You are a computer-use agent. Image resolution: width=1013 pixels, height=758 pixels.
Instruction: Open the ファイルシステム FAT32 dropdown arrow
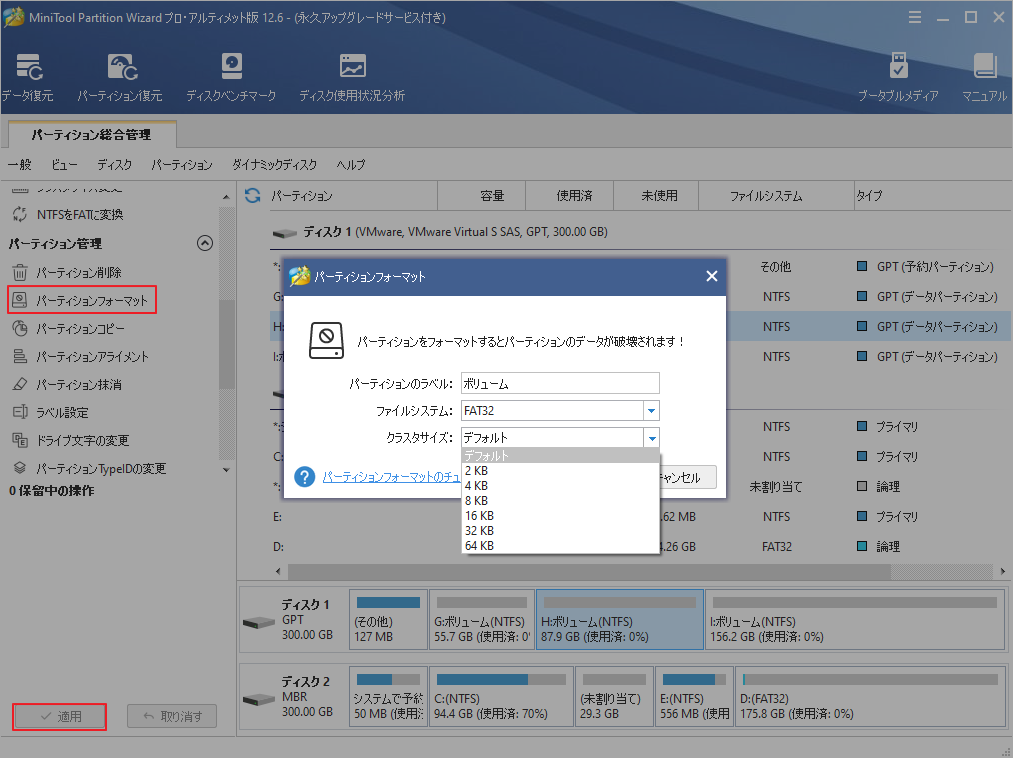pyautogui.click(x=651, y=411)
